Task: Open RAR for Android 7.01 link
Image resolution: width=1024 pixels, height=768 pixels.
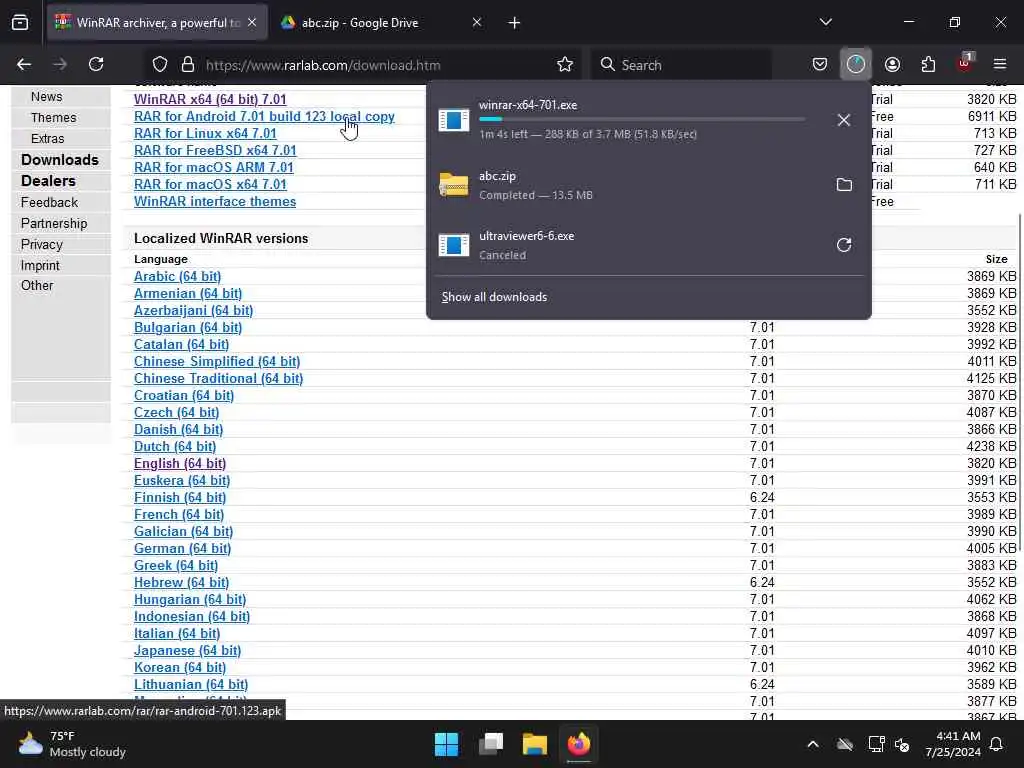Action: (264, 116)
